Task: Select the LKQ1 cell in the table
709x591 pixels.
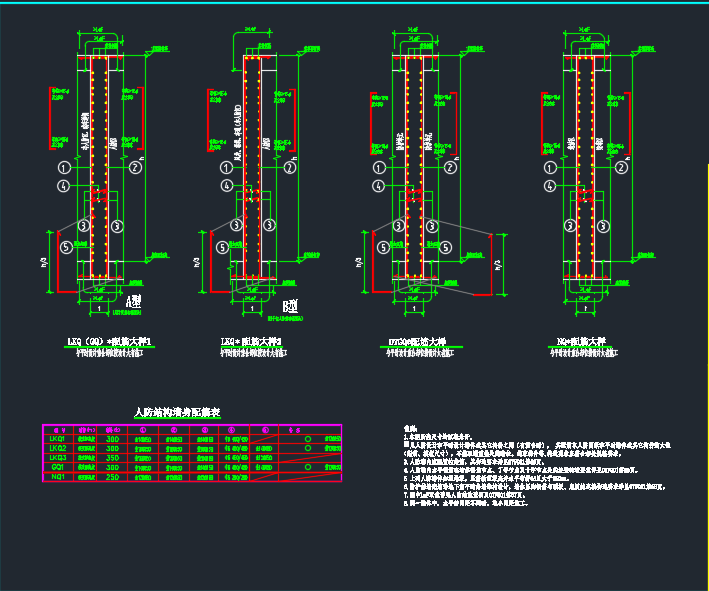Action: point(57,439)
